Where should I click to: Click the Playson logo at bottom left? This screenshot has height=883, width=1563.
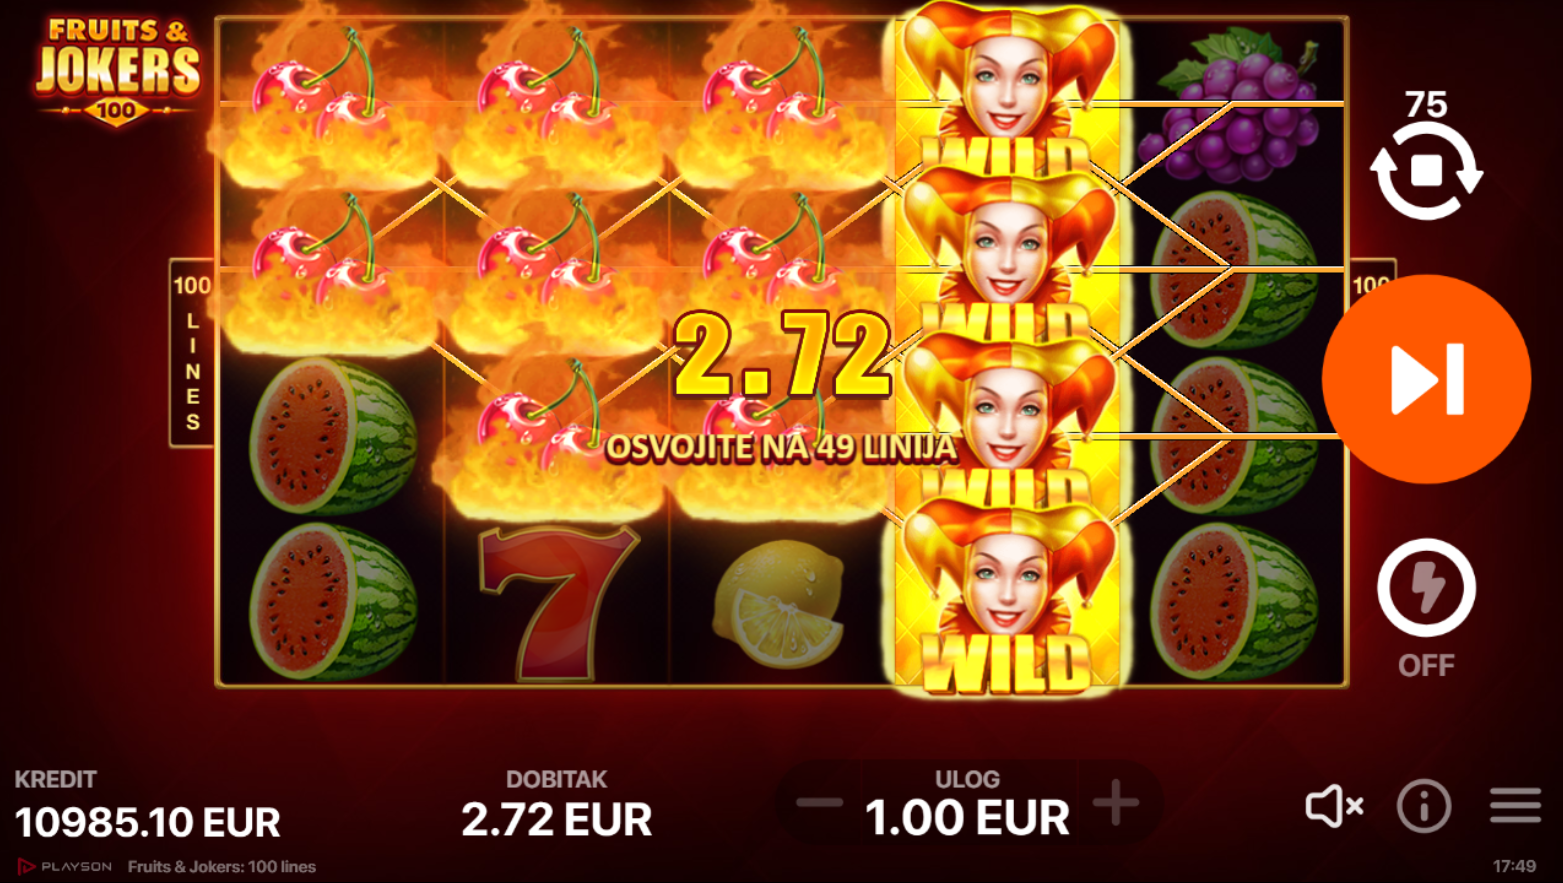[x=64, y=867]
